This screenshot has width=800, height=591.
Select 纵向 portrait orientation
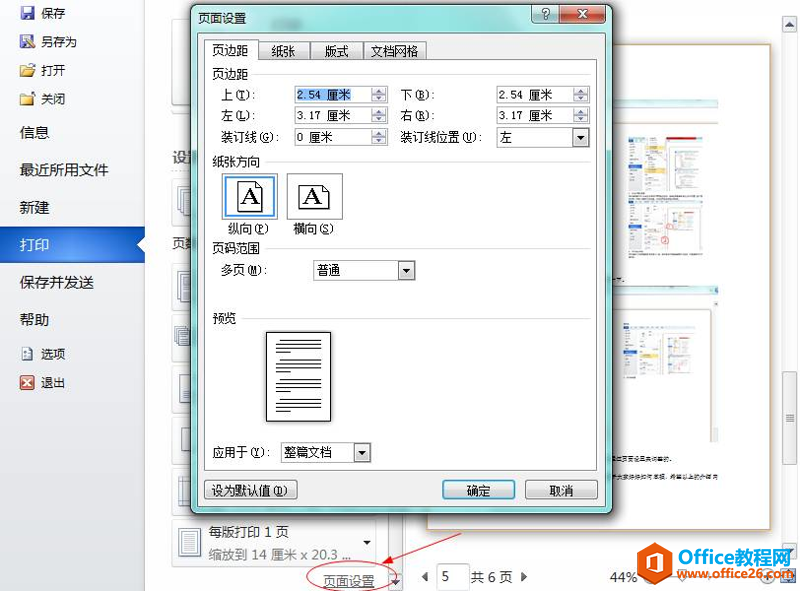click(x=248, y=196)
